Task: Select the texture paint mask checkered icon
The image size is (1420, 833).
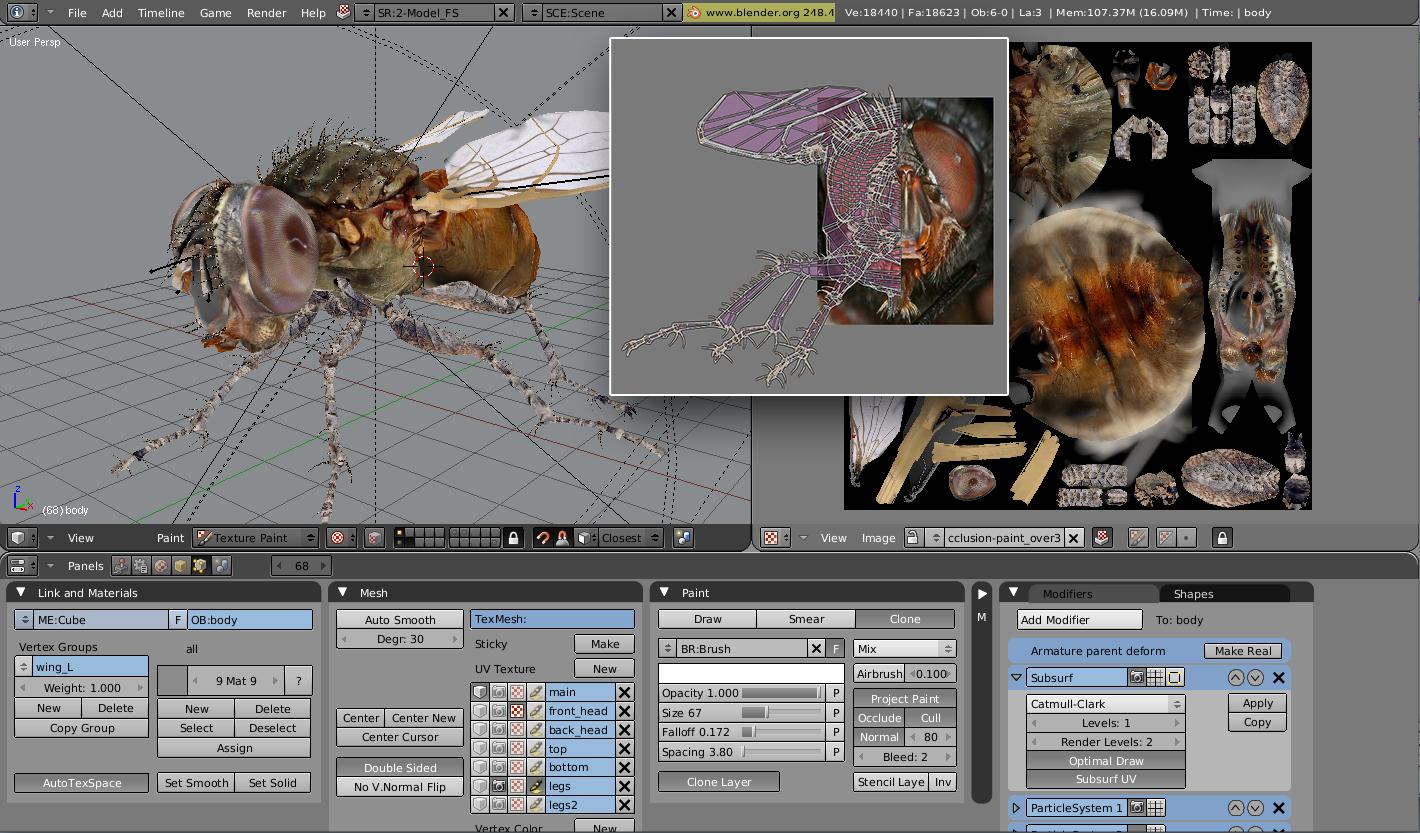Action: tap(375, 537)
